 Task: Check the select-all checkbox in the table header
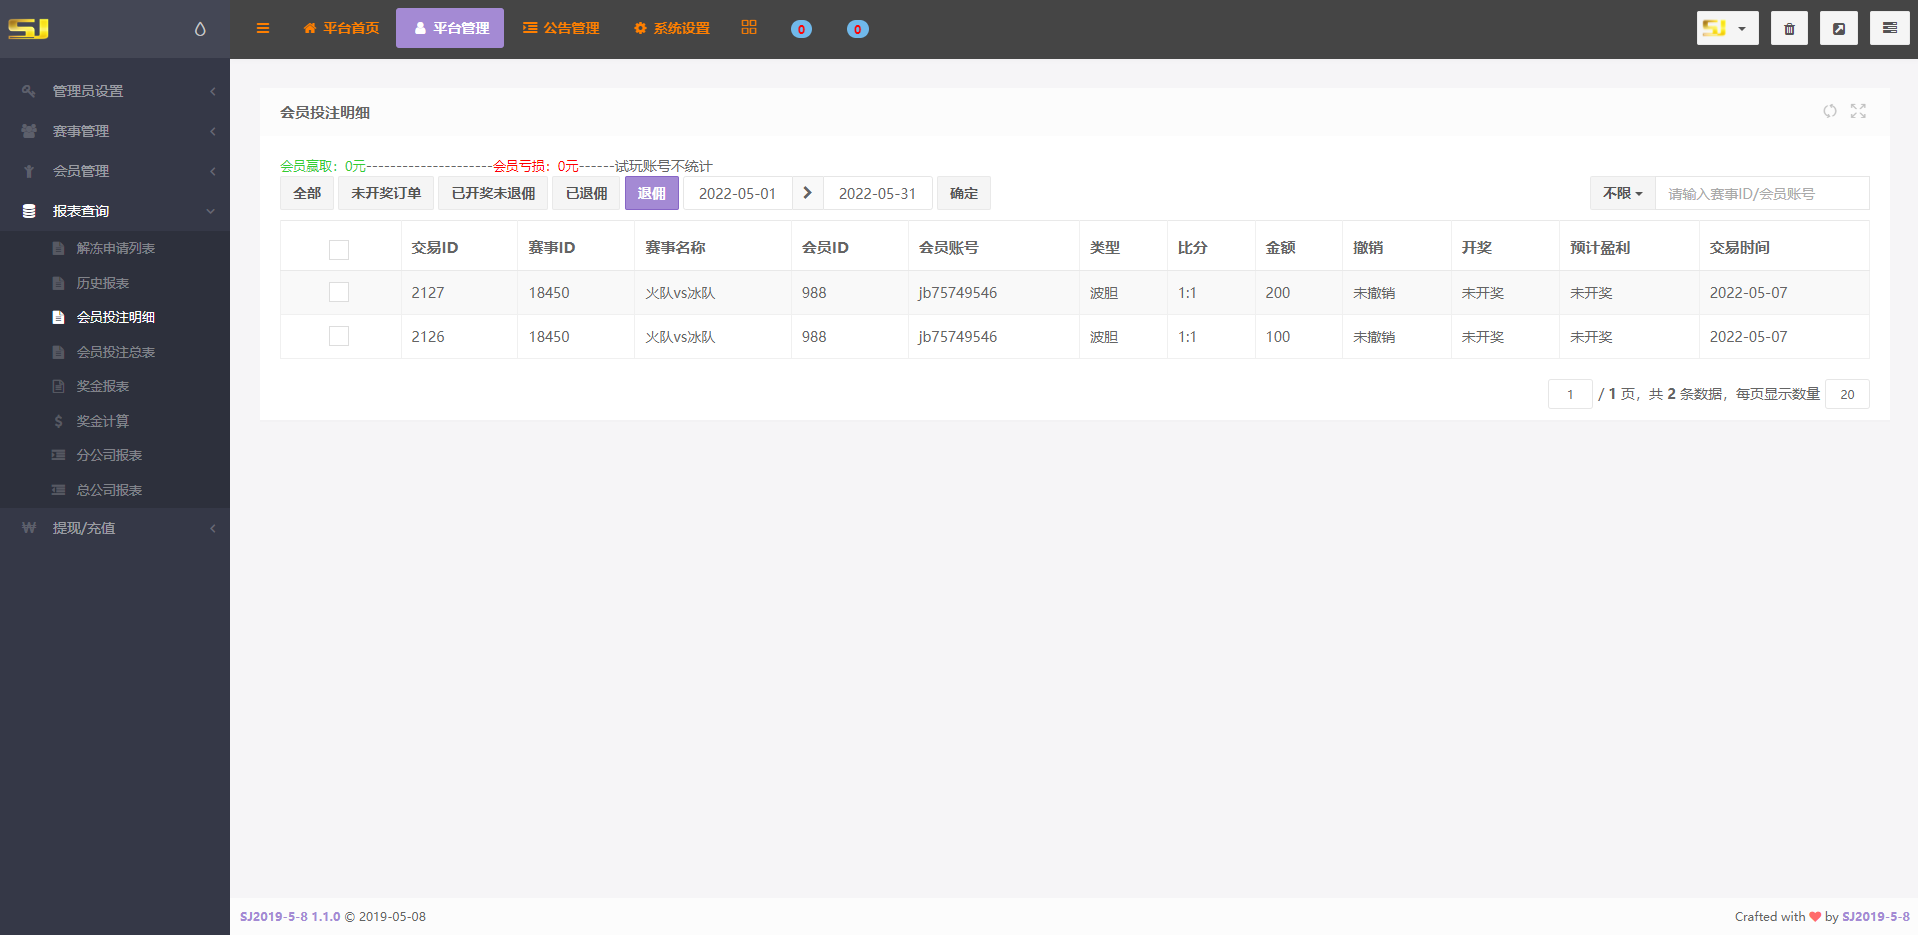point(339,250)
